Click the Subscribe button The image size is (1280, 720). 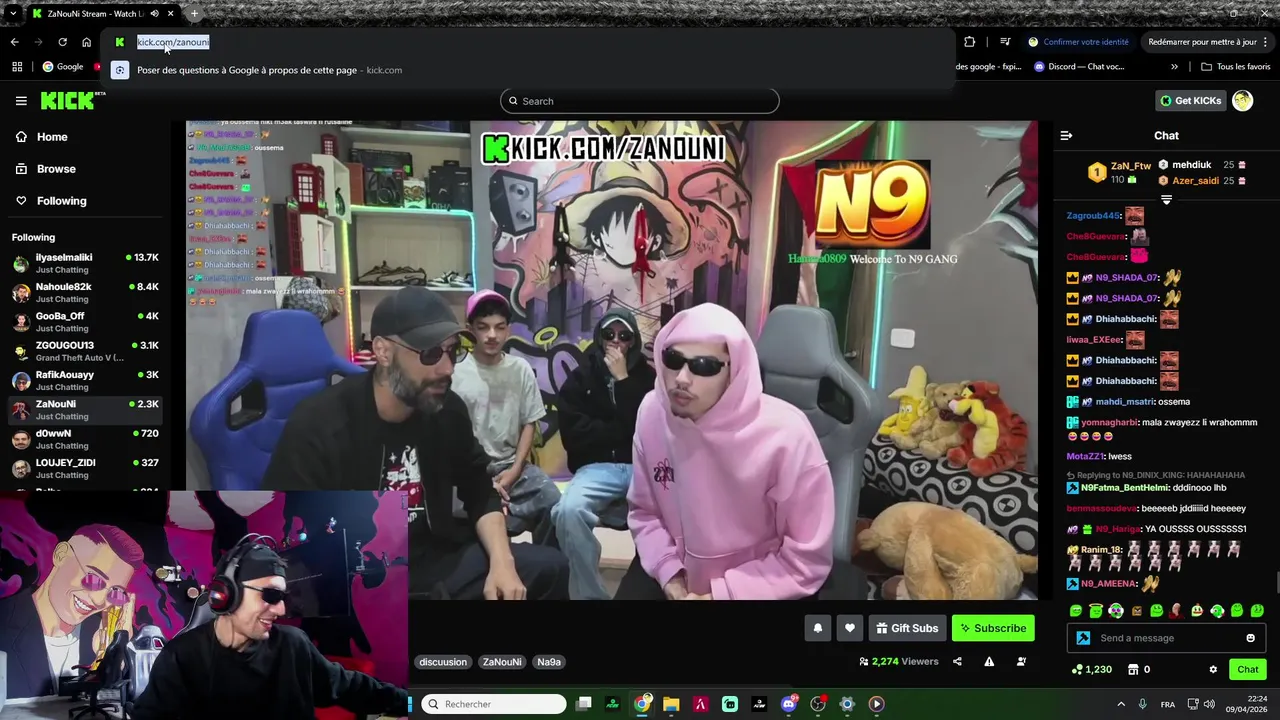point(993,628)
